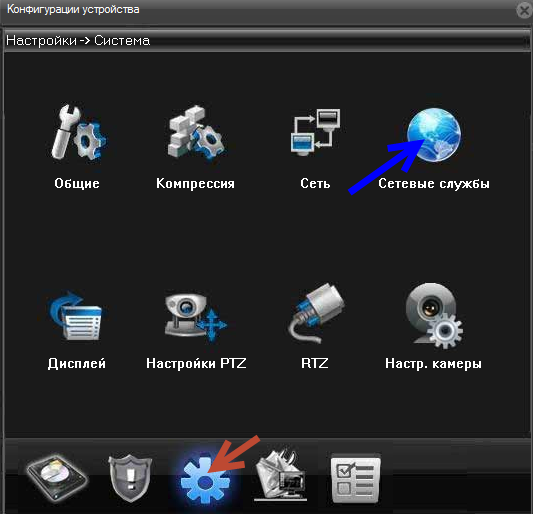
Task: Open the Общие wrench-and-gear icon
Action: pos(79,133)
